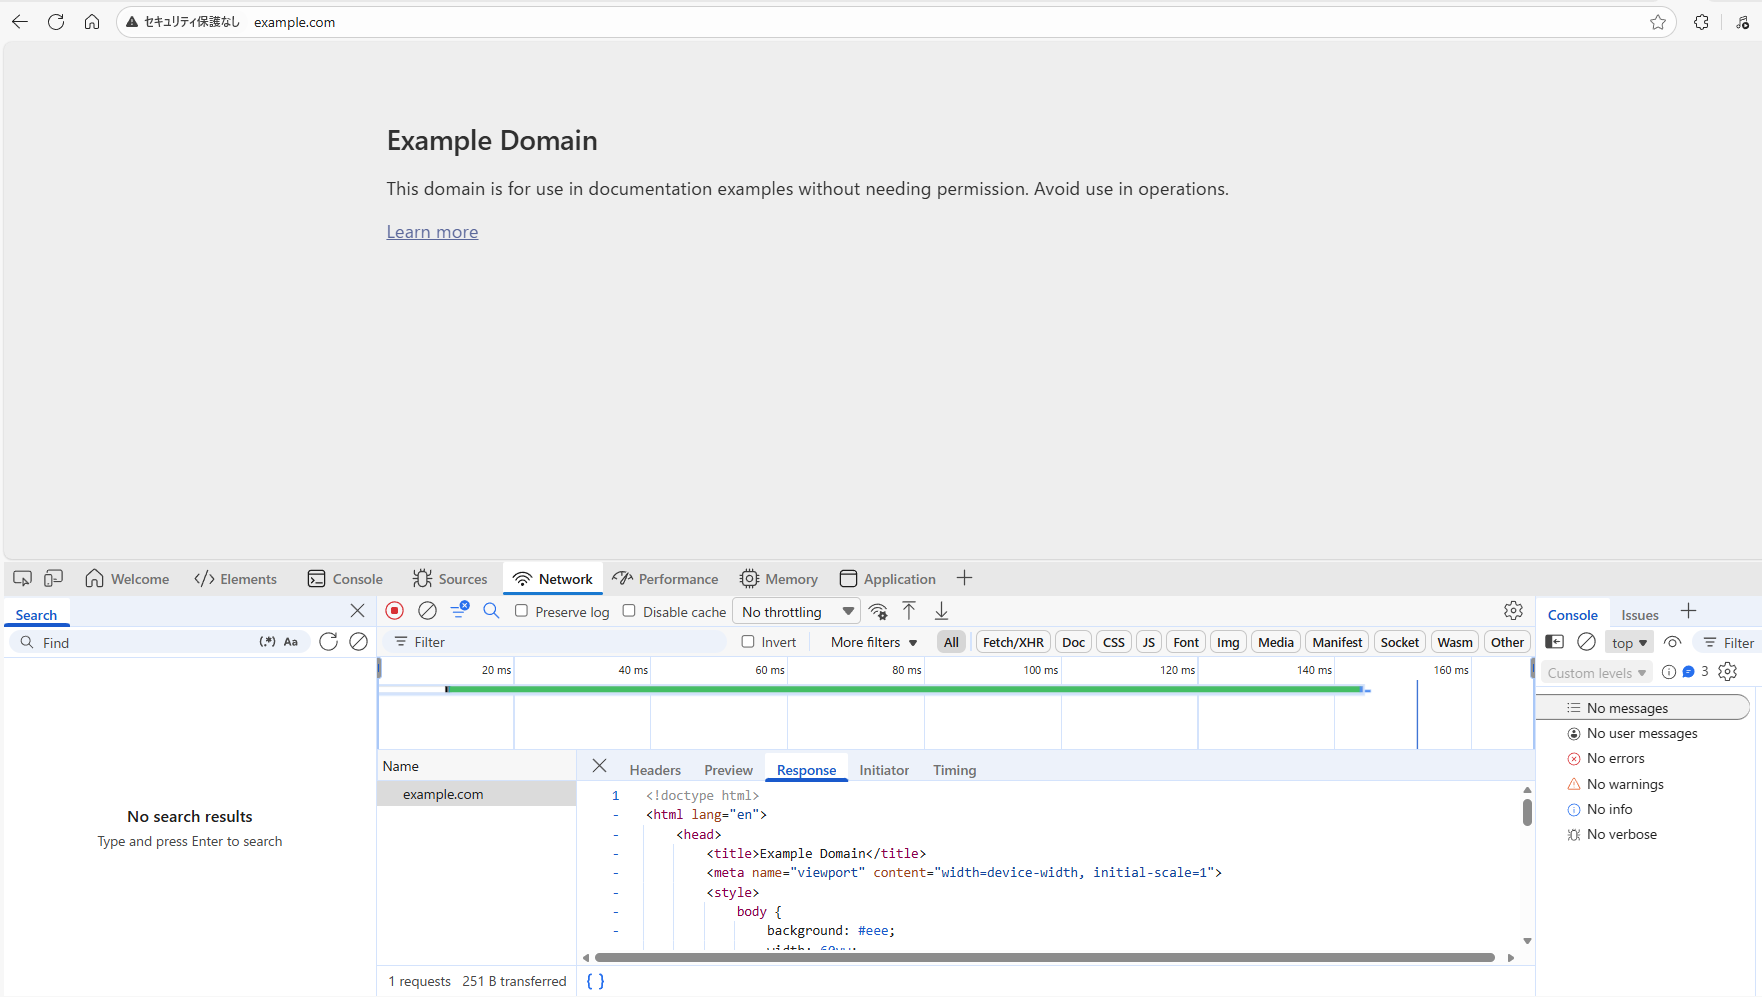The width and height of the screenshot is (1762, 997).
Task: Refresh the search results
Action: click(x=328, y=642)
